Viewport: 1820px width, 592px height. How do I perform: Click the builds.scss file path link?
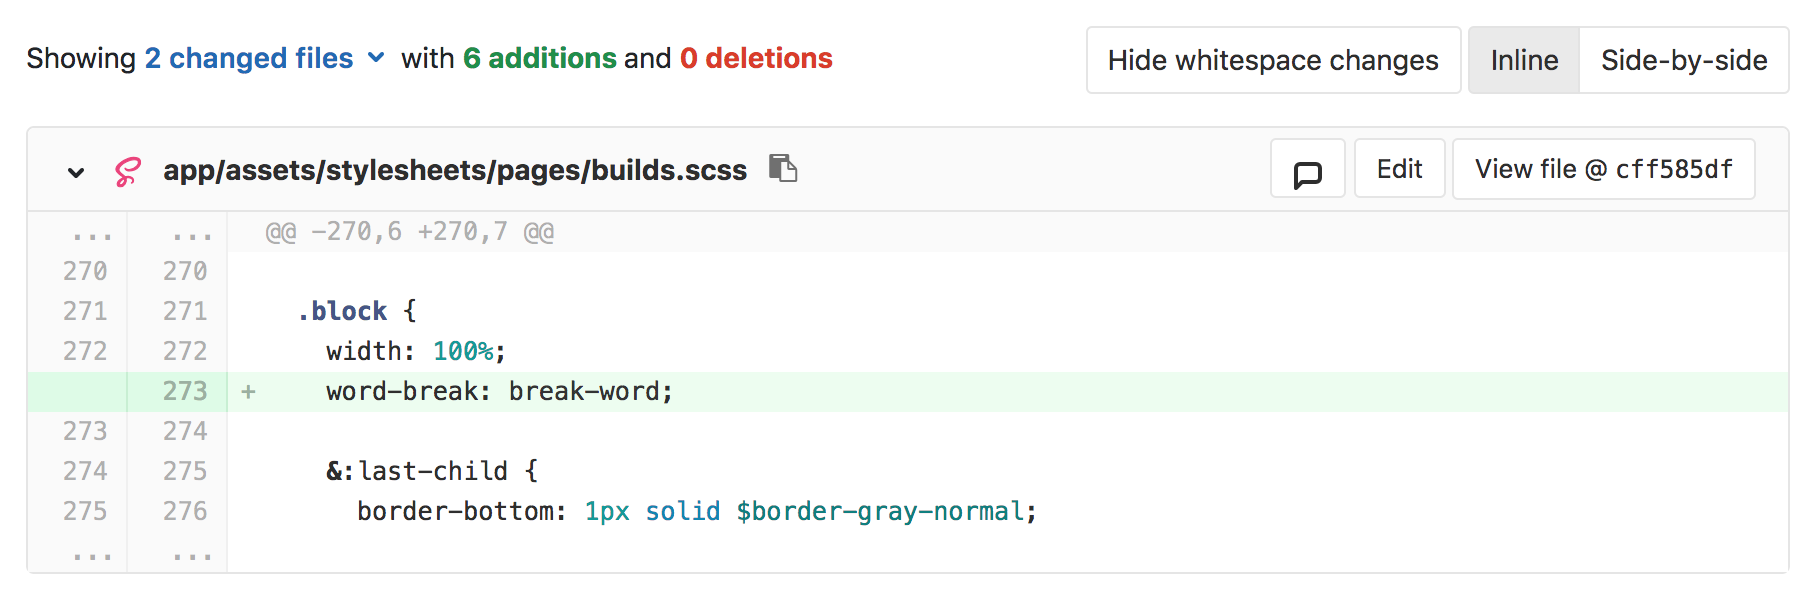[x=455, y=170]
